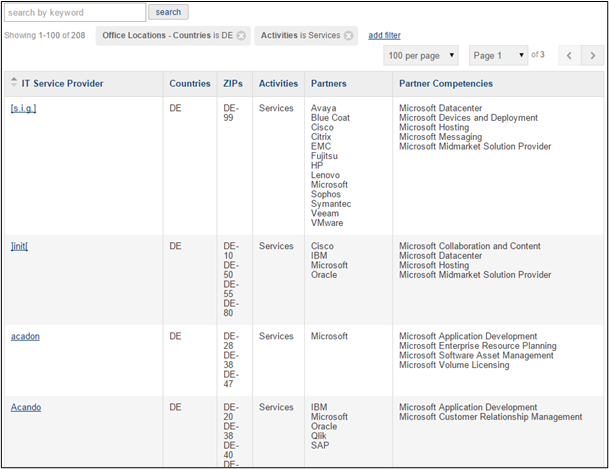Click Citrix partner entry

point(321,137)
